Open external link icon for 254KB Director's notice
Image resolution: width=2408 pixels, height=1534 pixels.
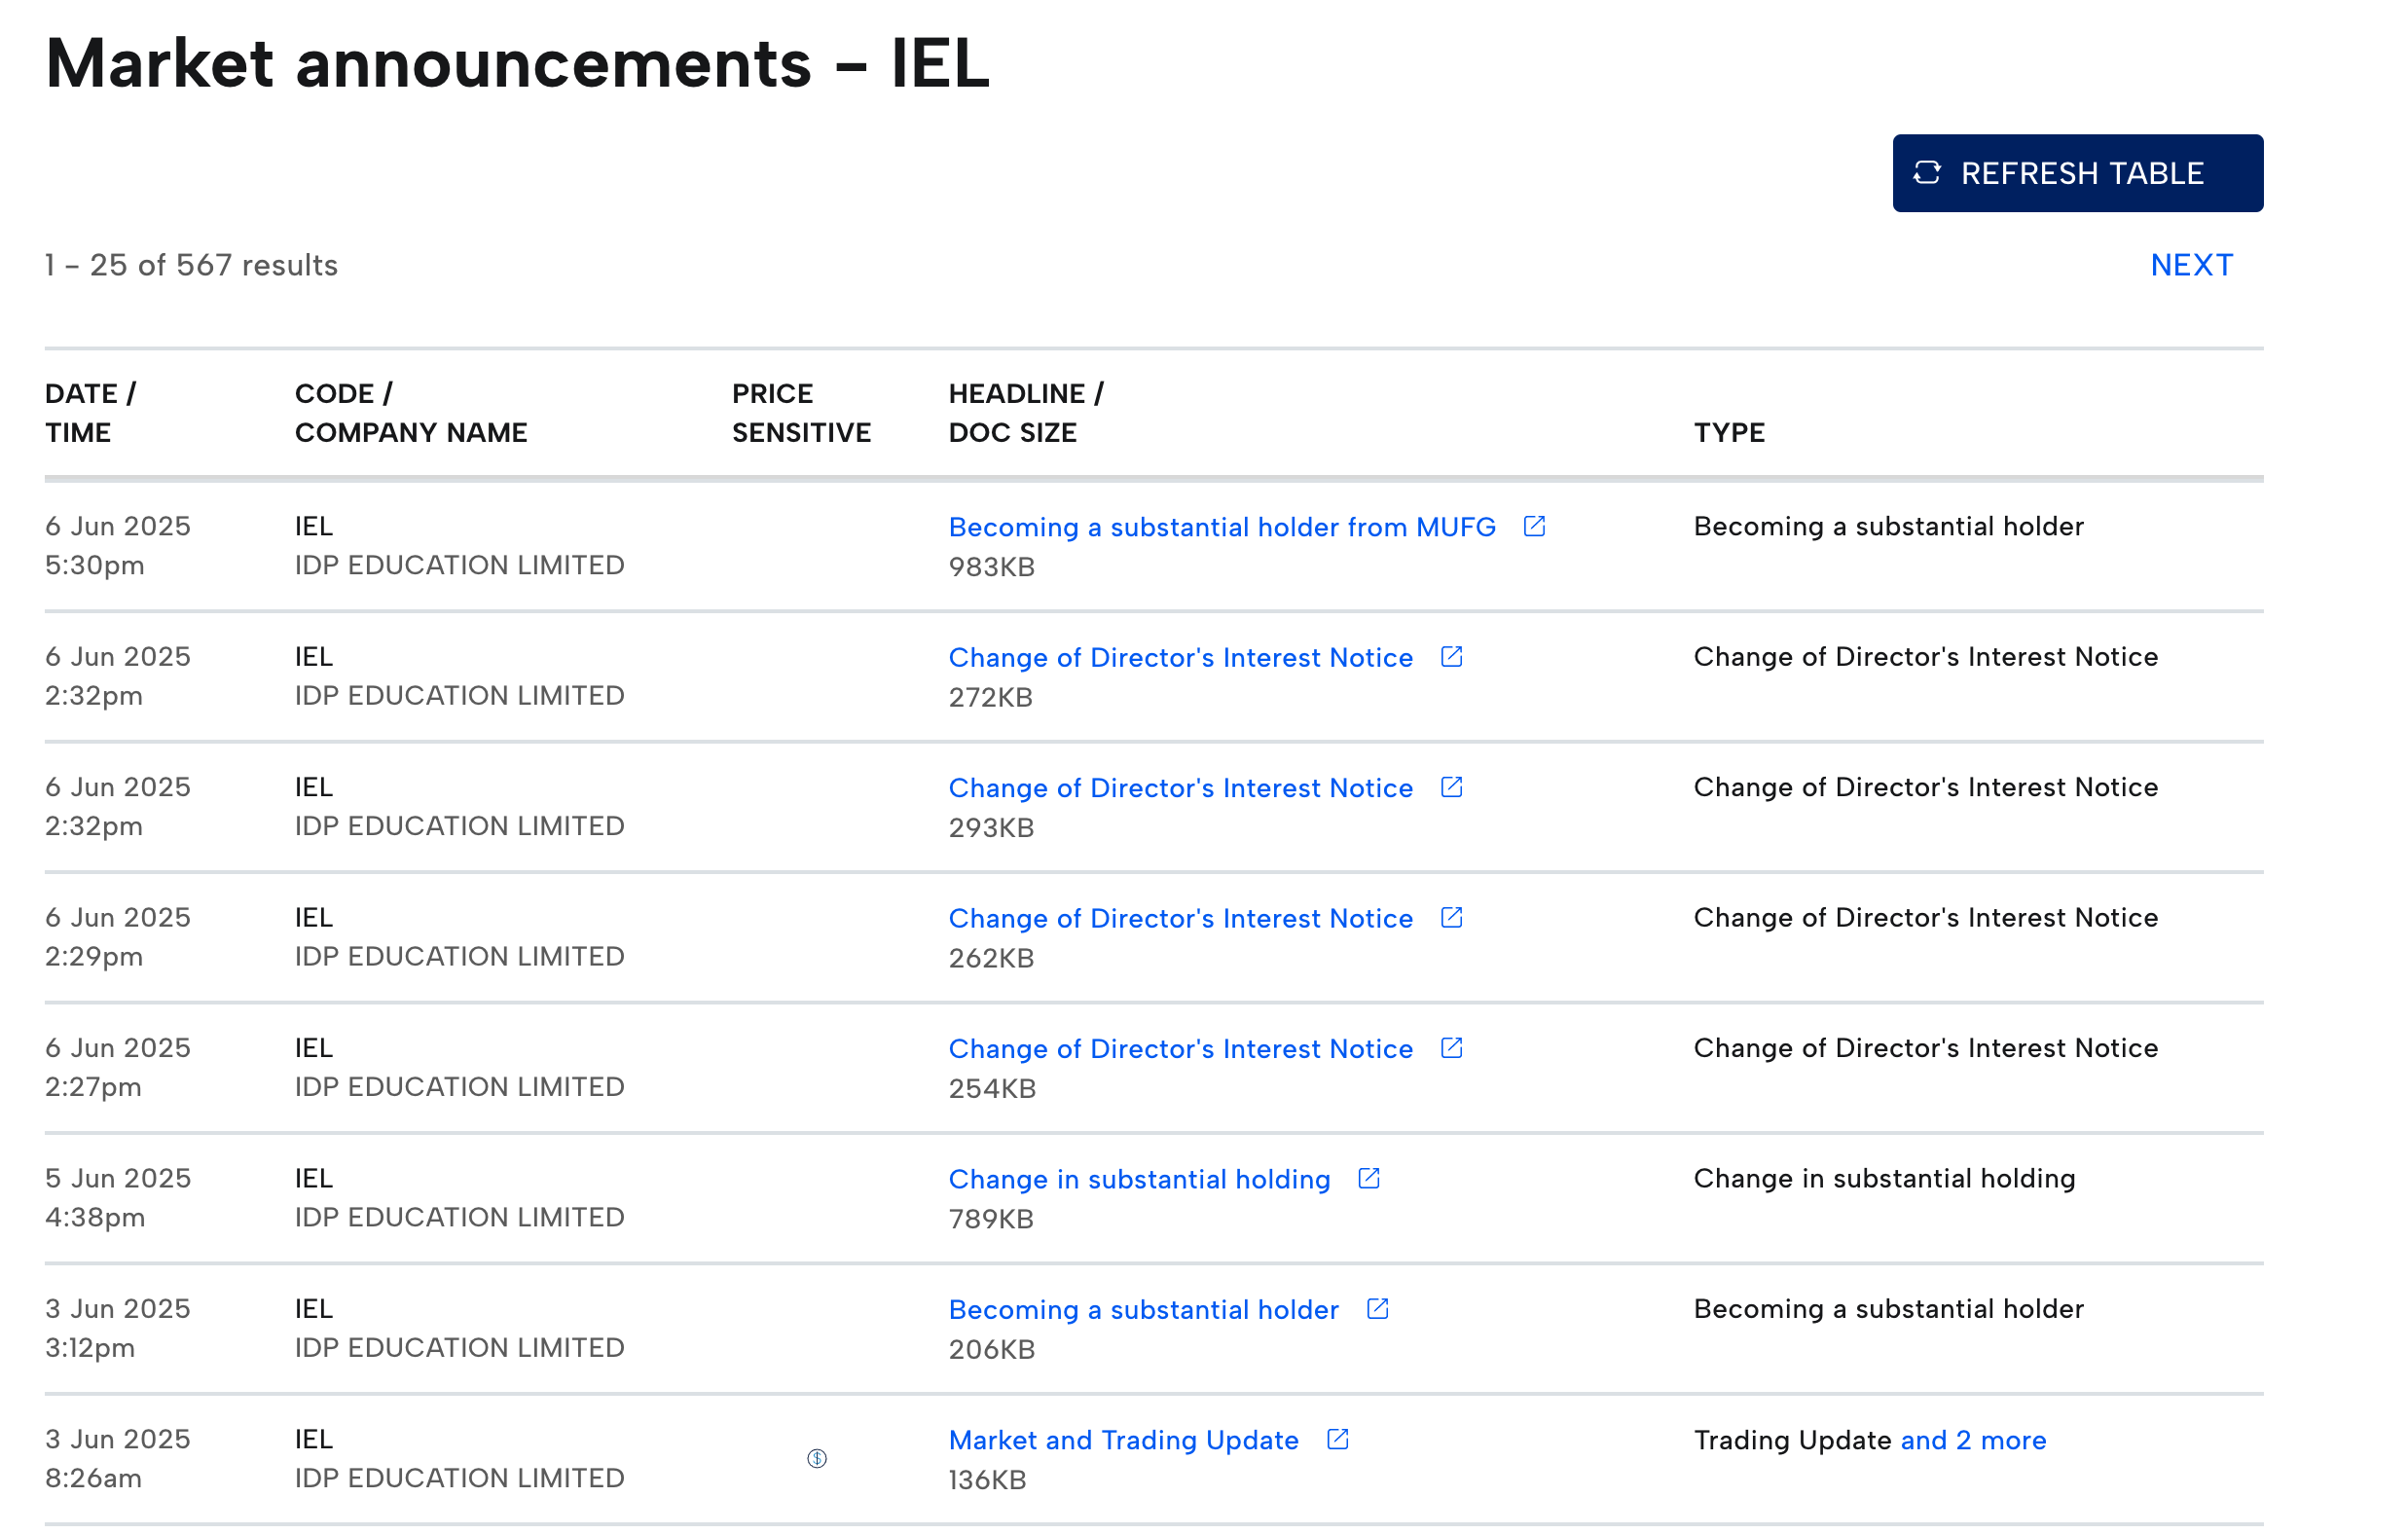pyautogui.click(x=1451, y=1047)
